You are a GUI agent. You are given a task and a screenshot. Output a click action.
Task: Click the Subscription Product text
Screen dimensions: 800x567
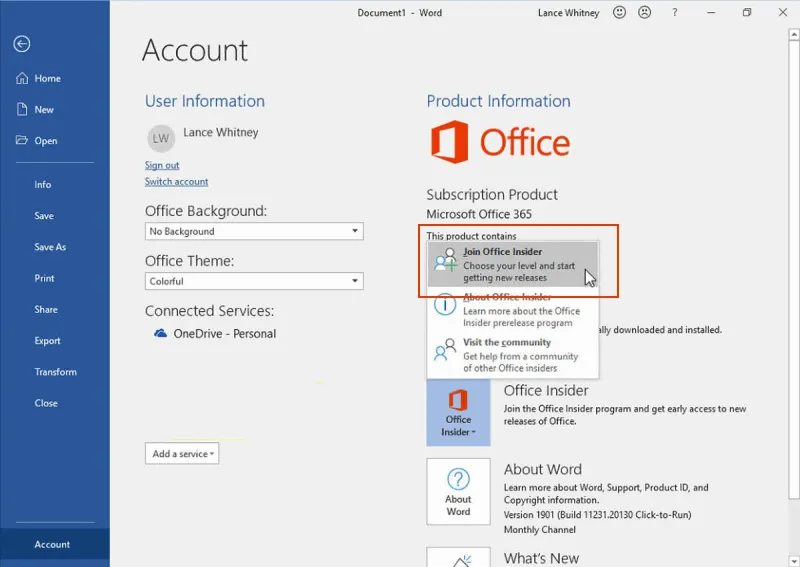tap(492, 194)
